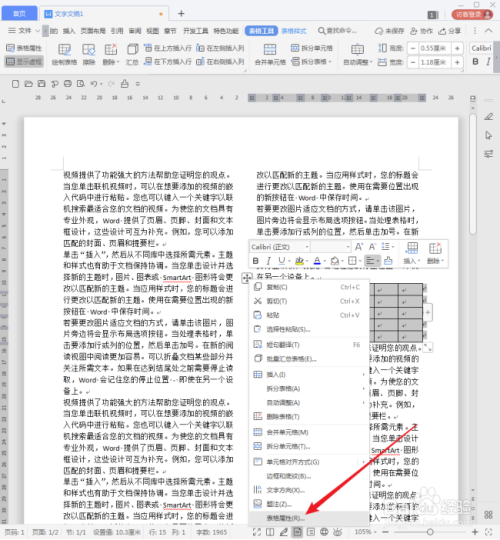Click the 绘制表格 draw table icon
Image resolution: width=500 pixels, height=540 pixels.
[64, 54]
